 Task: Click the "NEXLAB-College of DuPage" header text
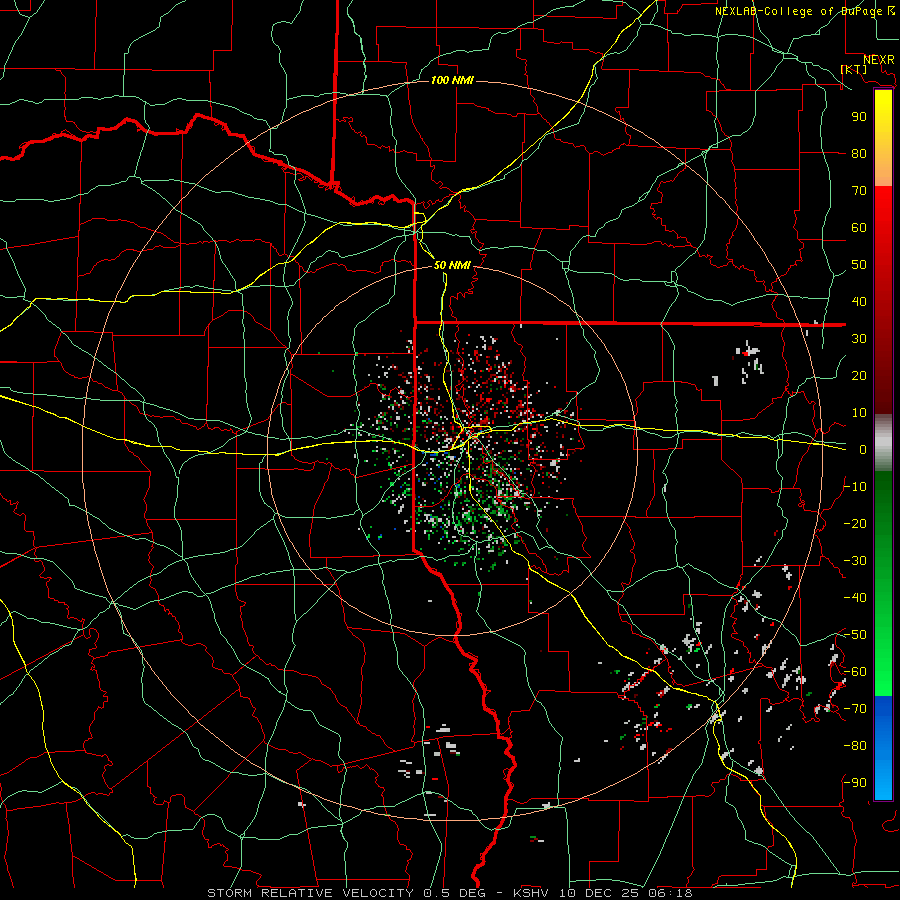[x=800, y=11]
